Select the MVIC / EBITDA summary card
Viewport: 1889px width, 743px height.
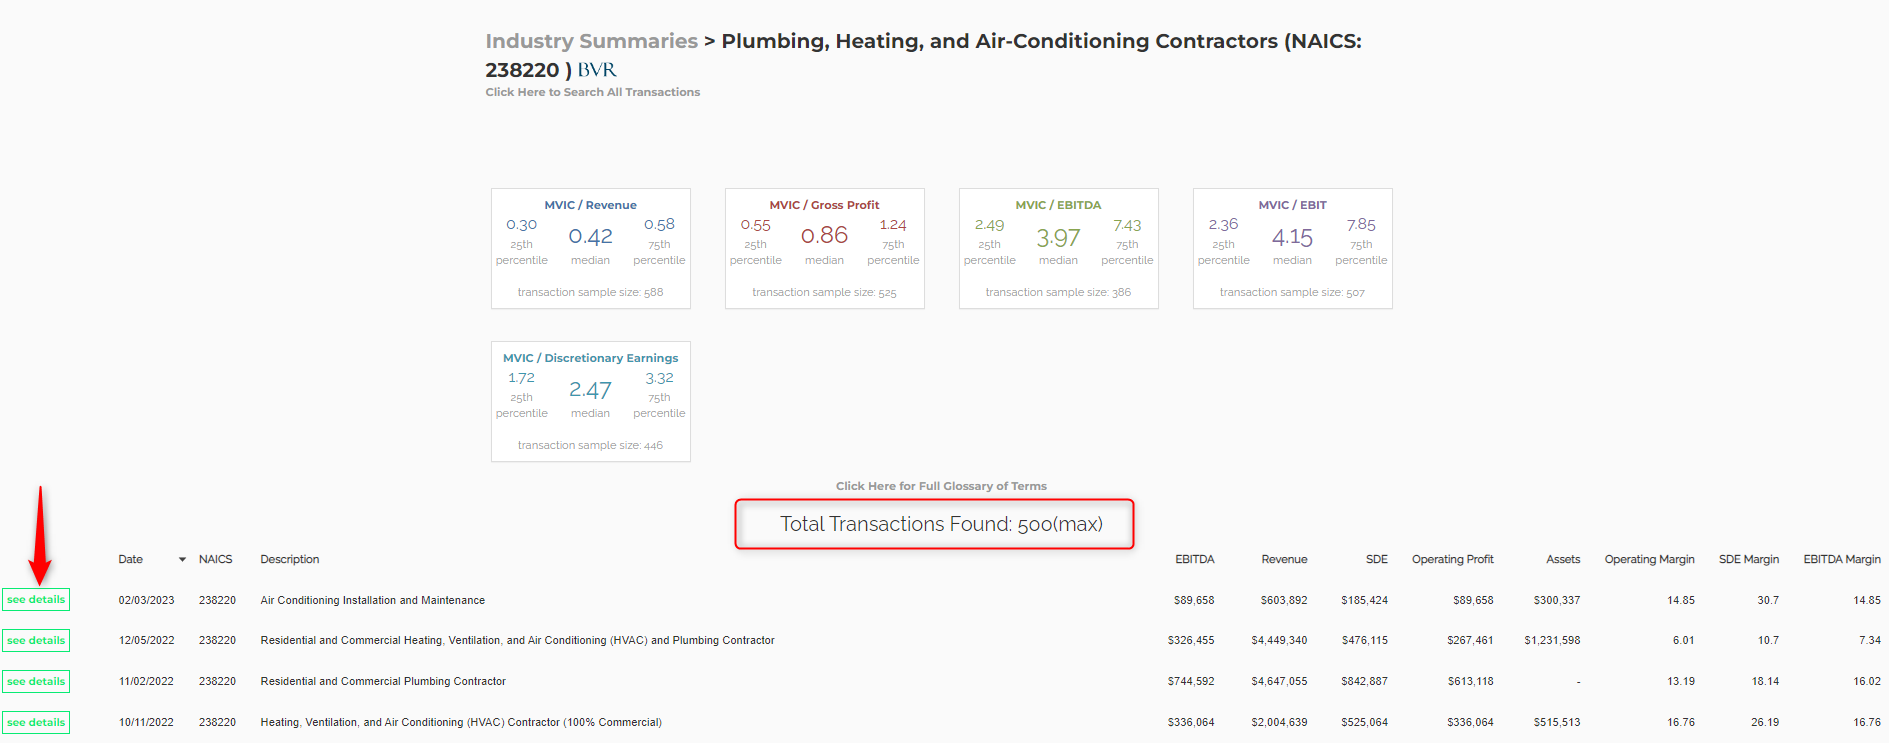(x=1058, y=248)
